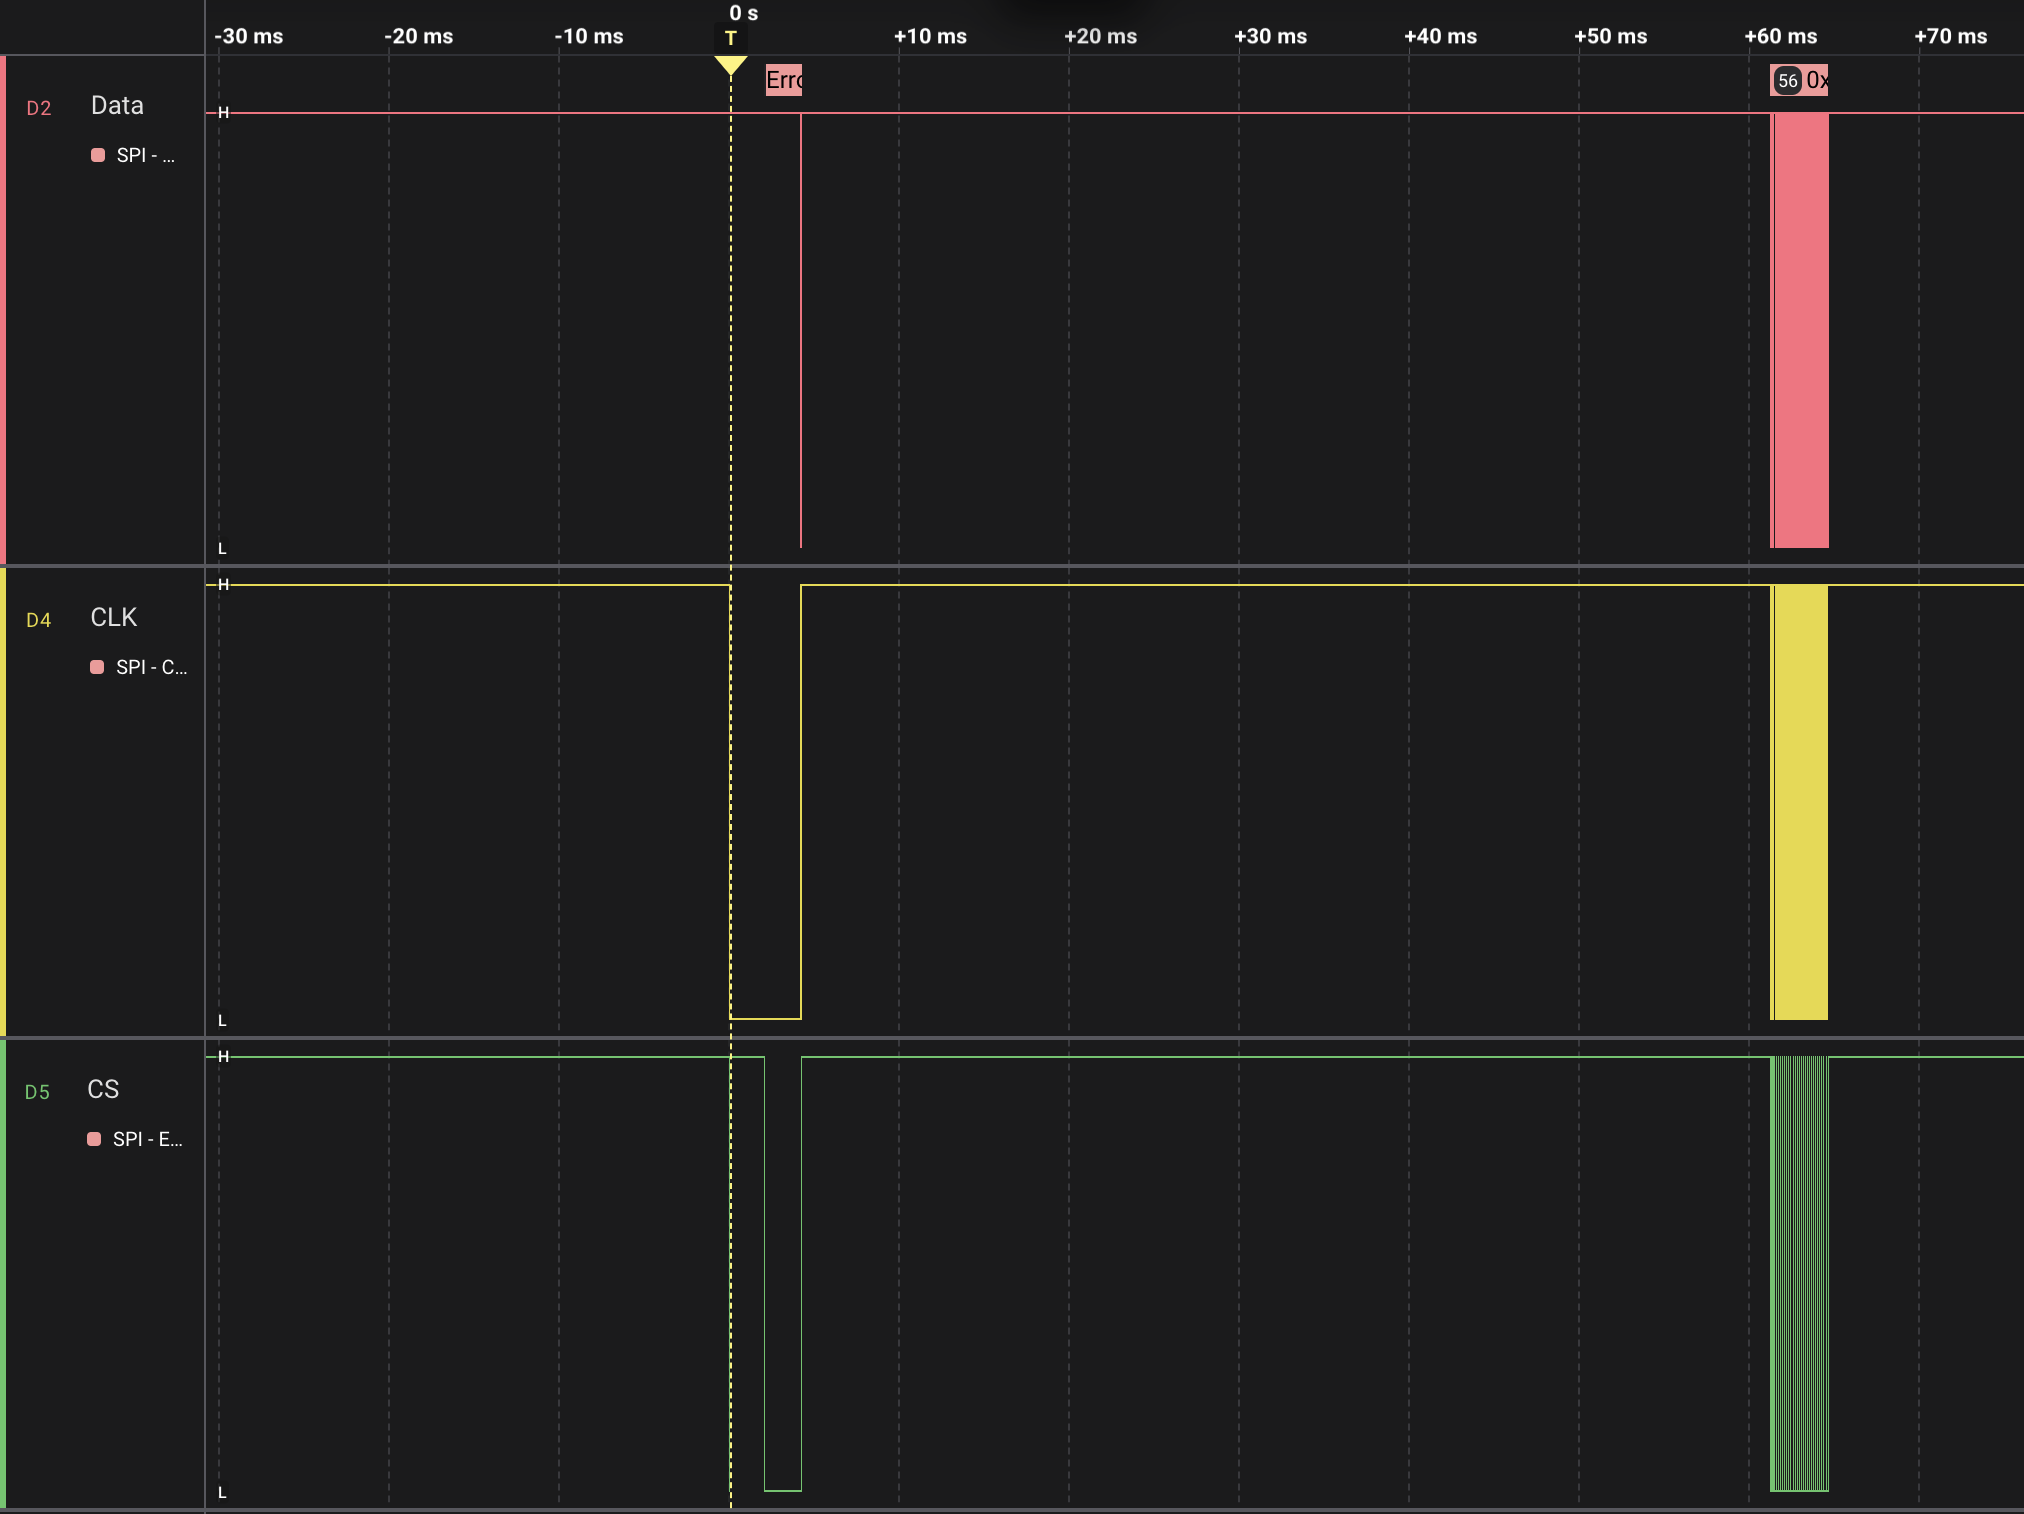This screenshot has width=2024, height=1514.
Task: Click the yellow trigger arrow below the ruler
Action: click(731, 65)
